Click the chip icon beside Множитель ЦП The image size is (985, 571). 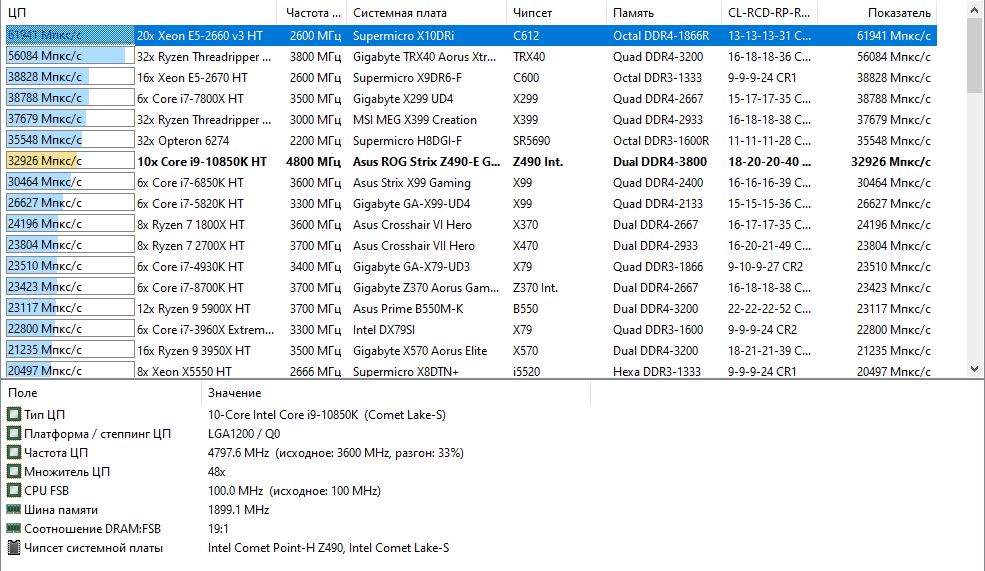[x=13, y=471]
